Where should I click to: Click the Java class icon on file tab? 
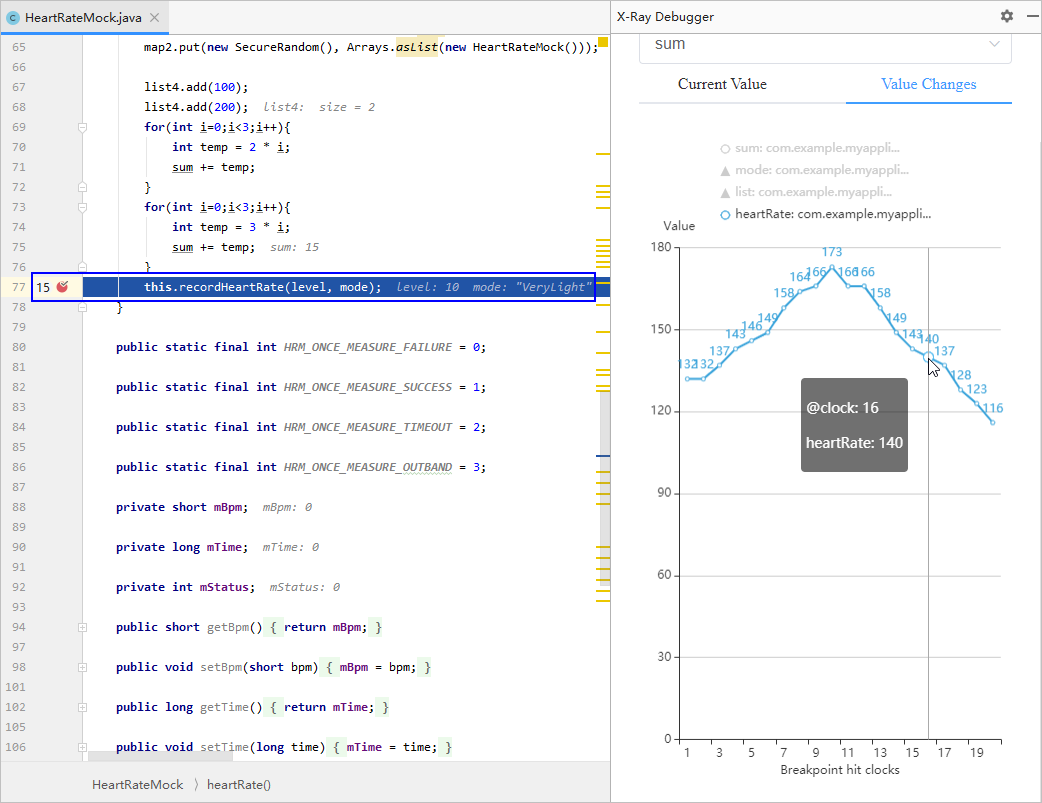click(13, 18)
